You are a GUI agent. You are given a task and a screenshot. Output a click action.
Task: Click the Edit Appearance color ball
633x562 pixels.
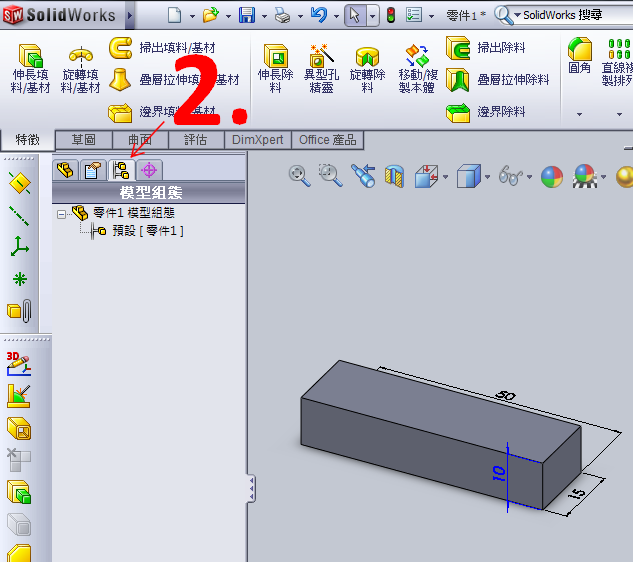click(x=551, y=177)
